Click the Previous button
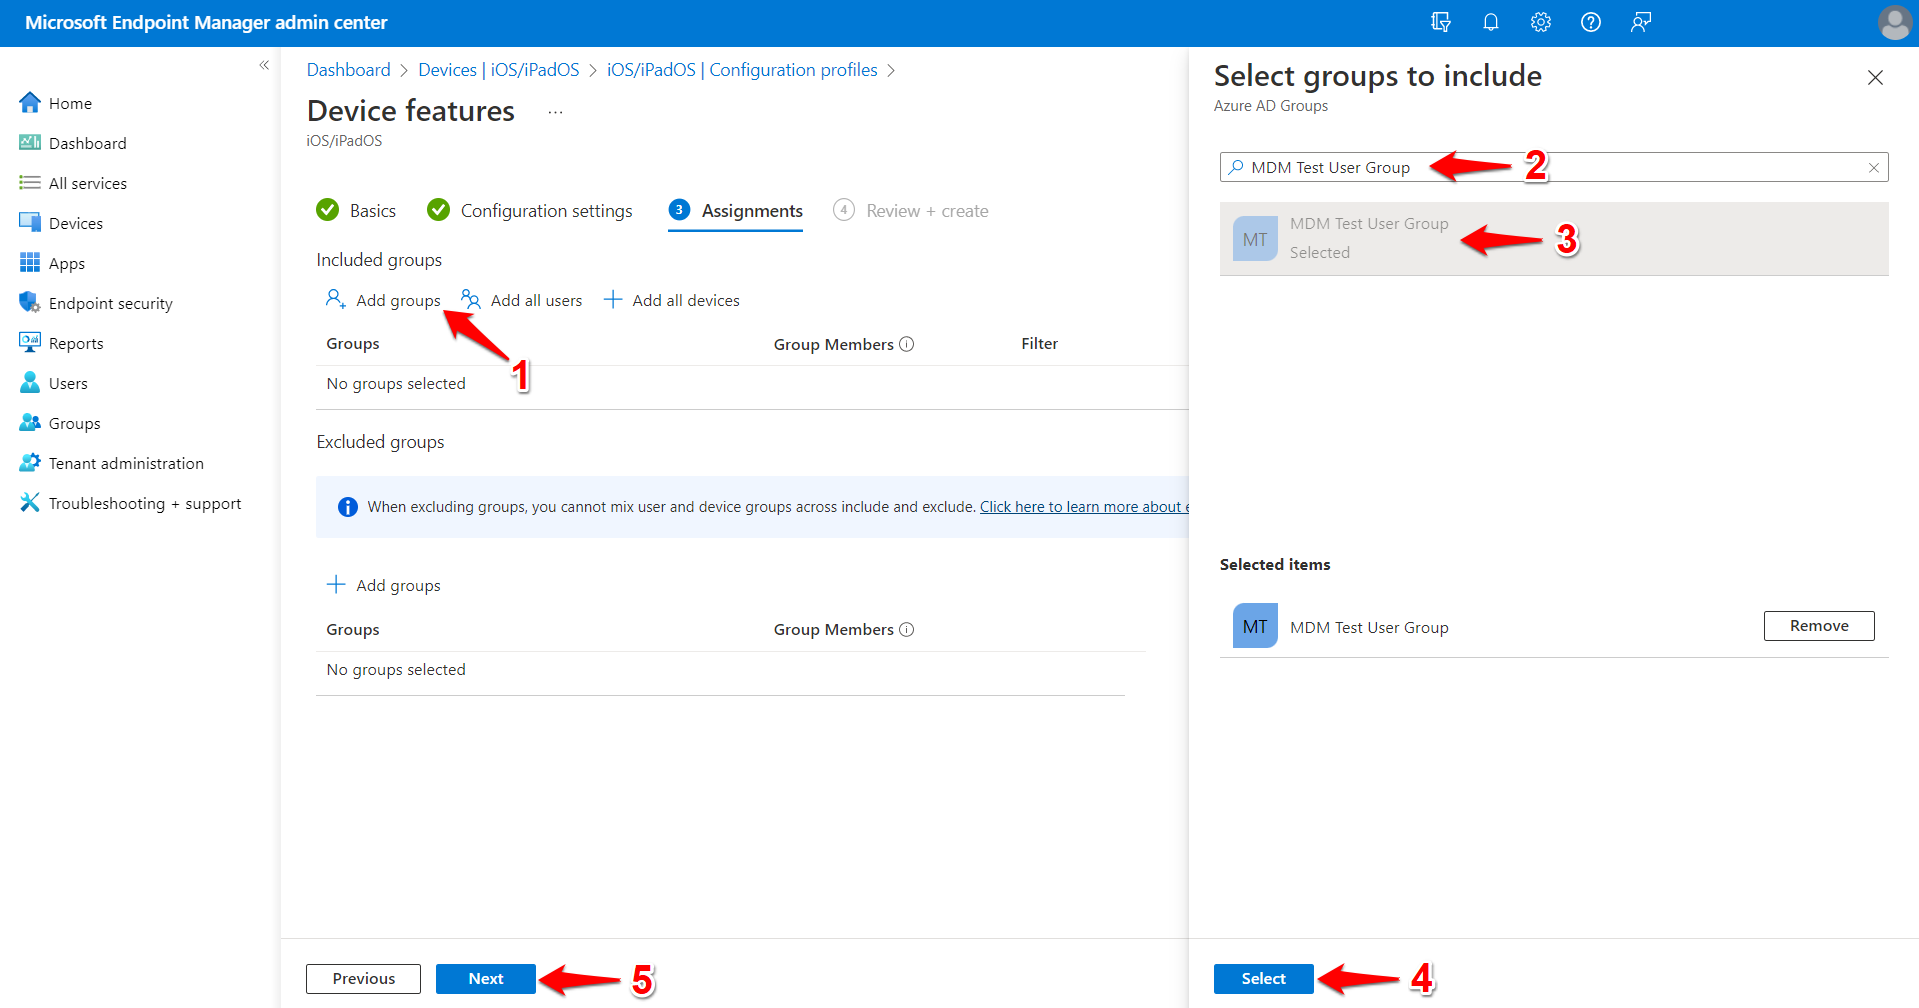This screenshot has width=1919, height=1008. (x=363, y=978)
